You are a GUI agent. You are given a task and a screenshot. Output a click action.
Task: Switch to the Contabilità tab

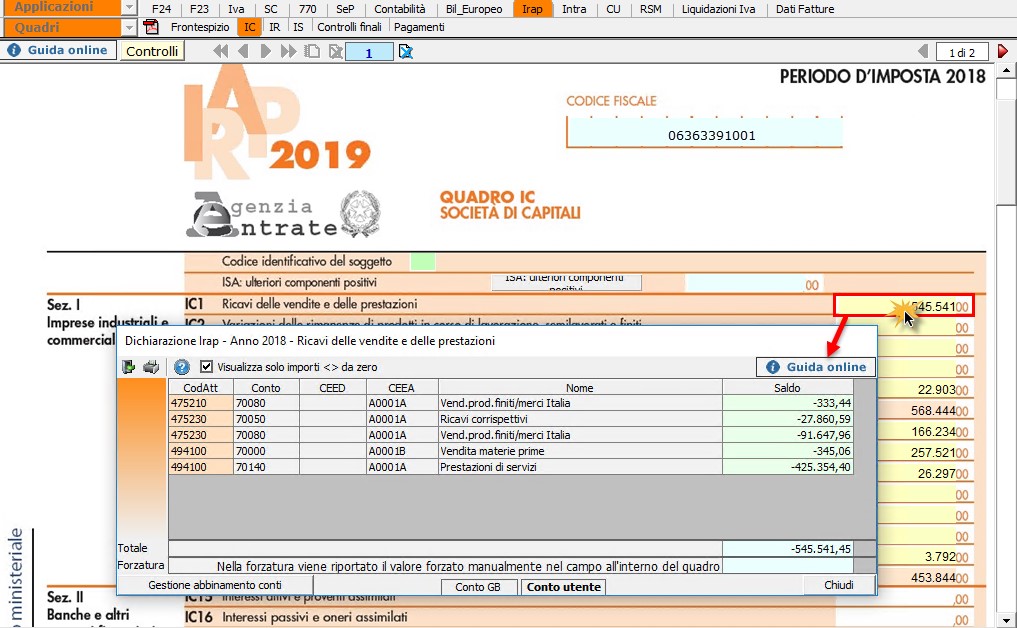pos(400,9)
